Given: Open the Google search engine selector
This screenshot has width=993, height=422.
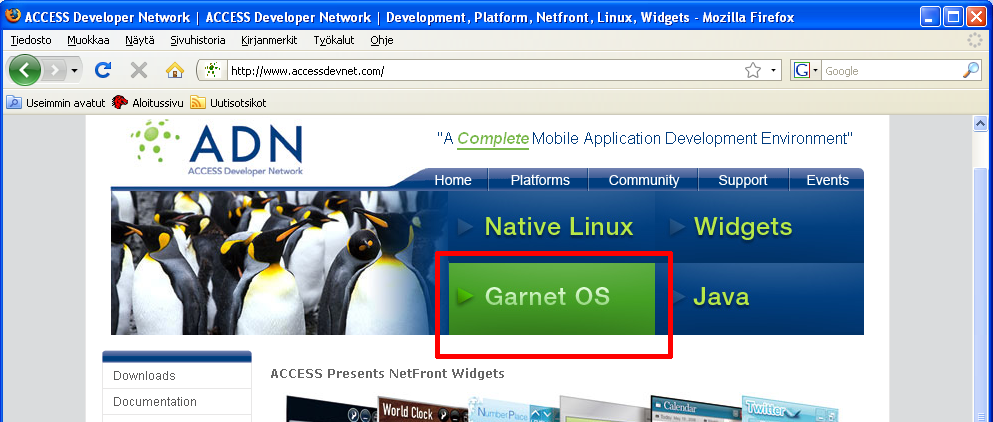Looking at the screenshot, I should point(806,70).
